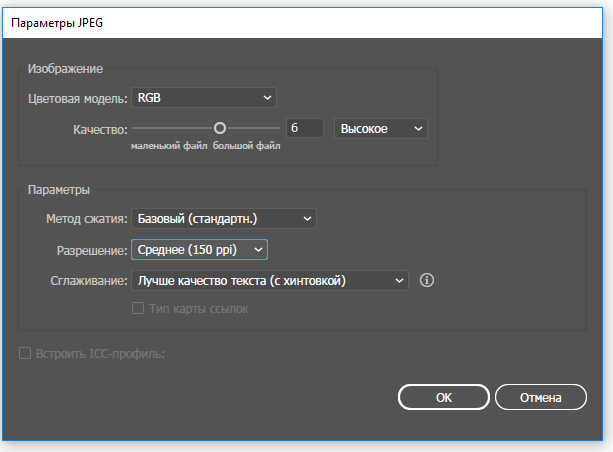Click the Параметры JPEG title bar
Image resolution: width=613 pixels, height=452 pixels.
(302, 23)
